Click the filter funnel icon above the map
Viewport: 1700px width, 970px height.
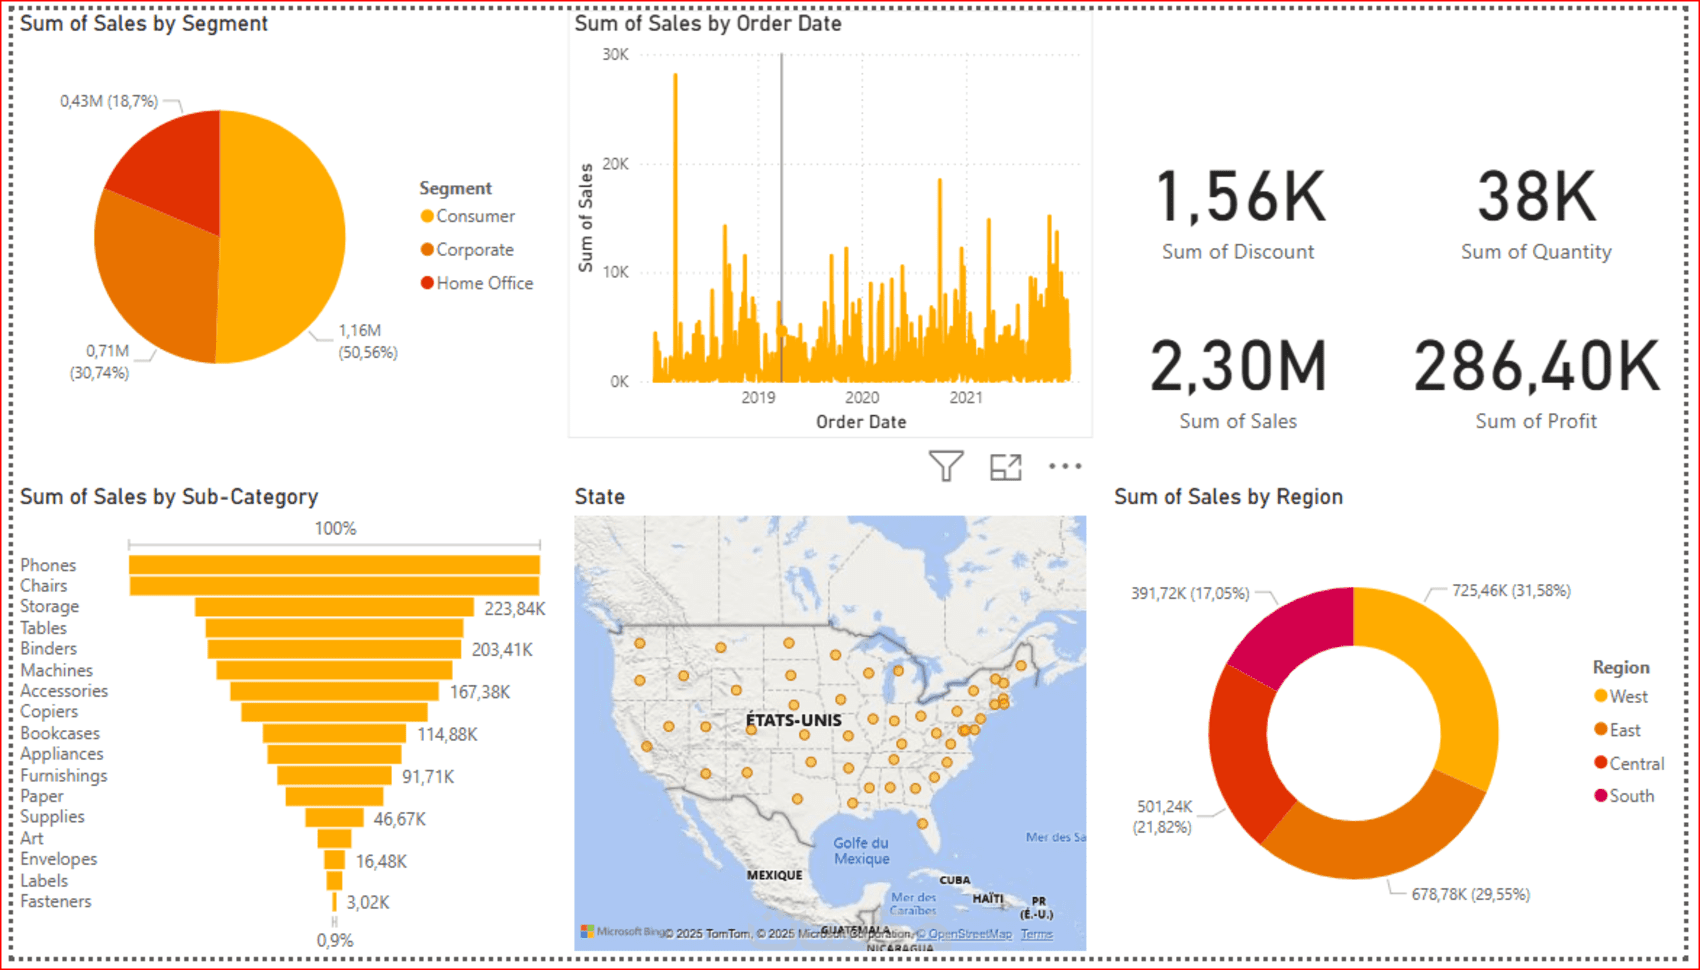pyautogui.click(x=946, y=466)
